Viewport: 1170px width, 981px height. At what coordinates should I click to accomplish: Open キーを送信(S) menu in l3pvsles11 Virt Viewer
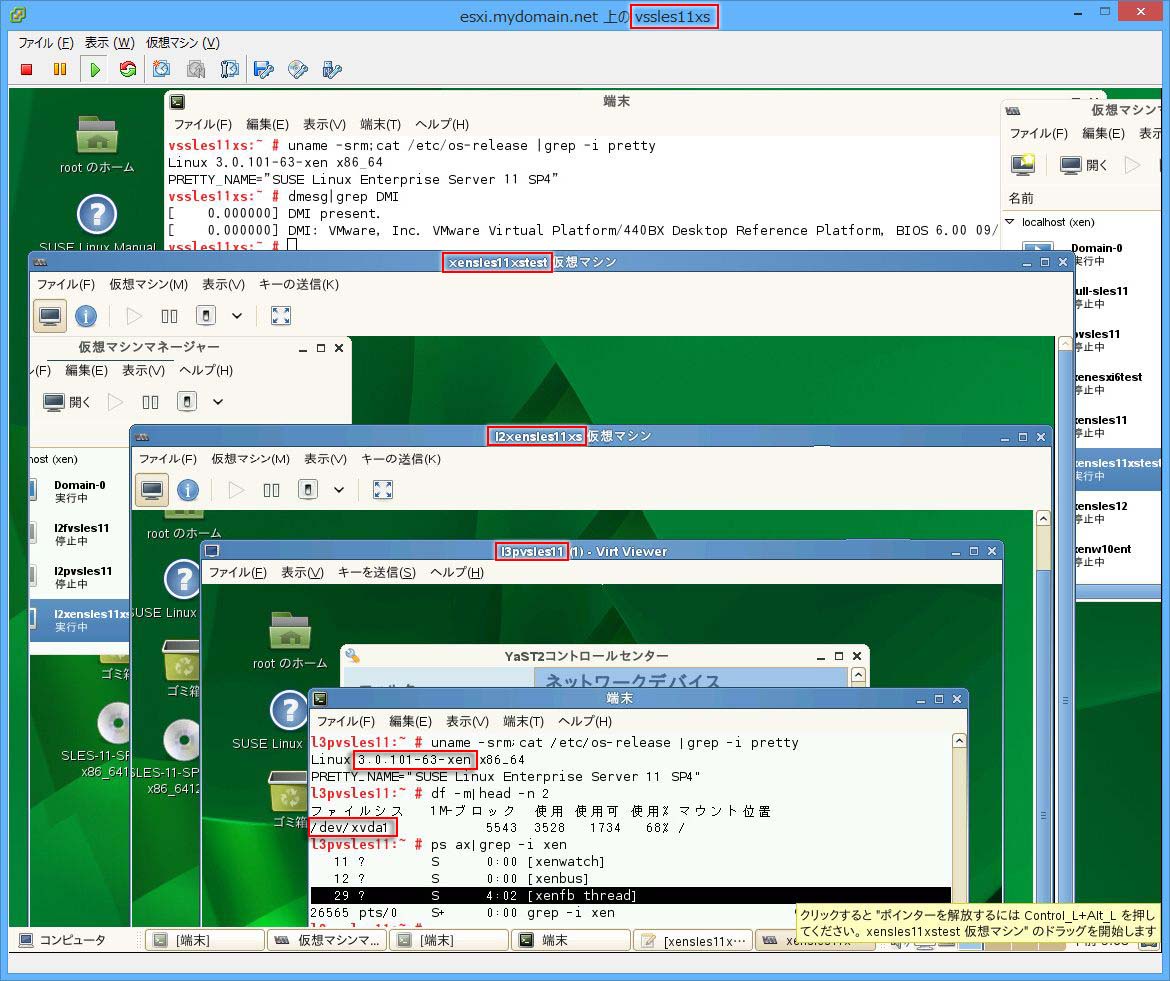[x=377, y=572]
